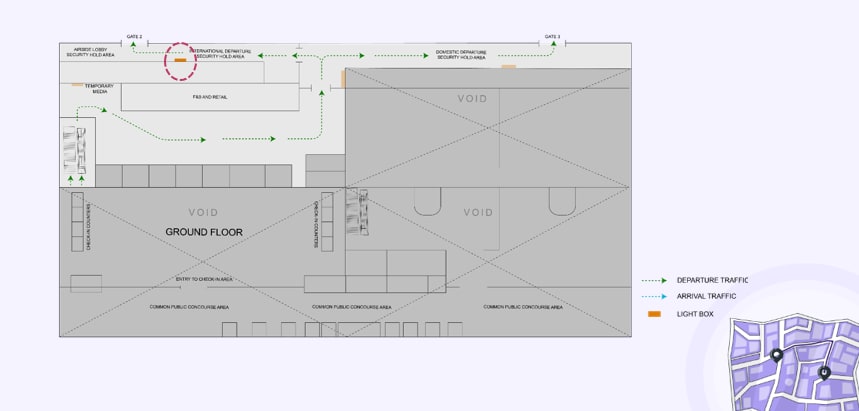Click the orange Light Box legend swatch
This screenshot has width=859, height=411.
coord(654,314)
